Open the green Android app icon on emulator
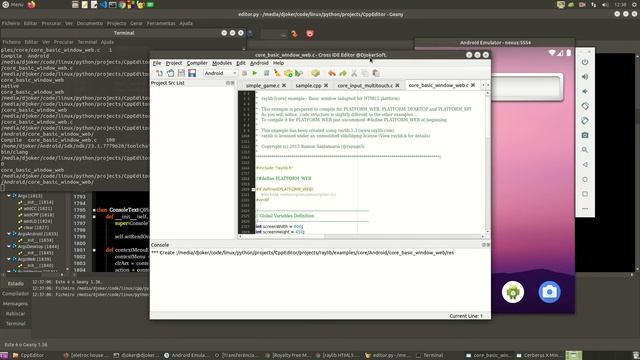Viewport: 640px width, 360px height. point(513,292)
